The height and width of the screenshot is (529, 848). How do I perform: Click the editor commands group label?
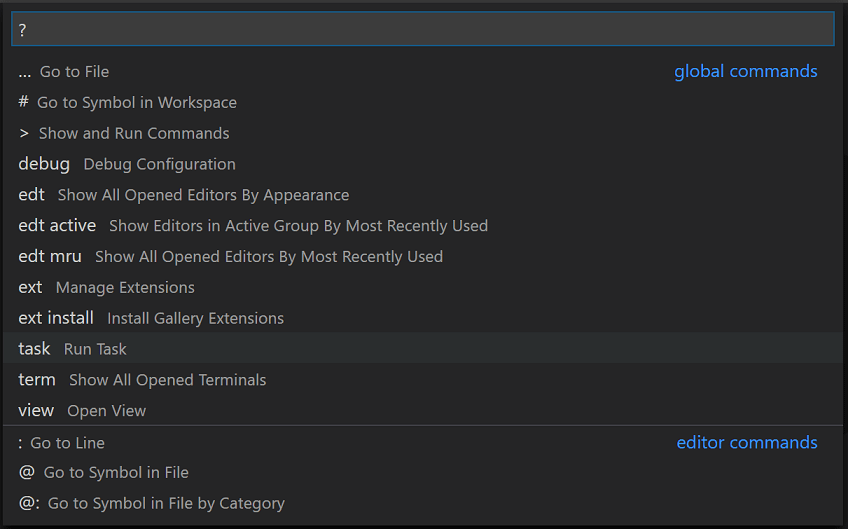(x=746, y=443)
